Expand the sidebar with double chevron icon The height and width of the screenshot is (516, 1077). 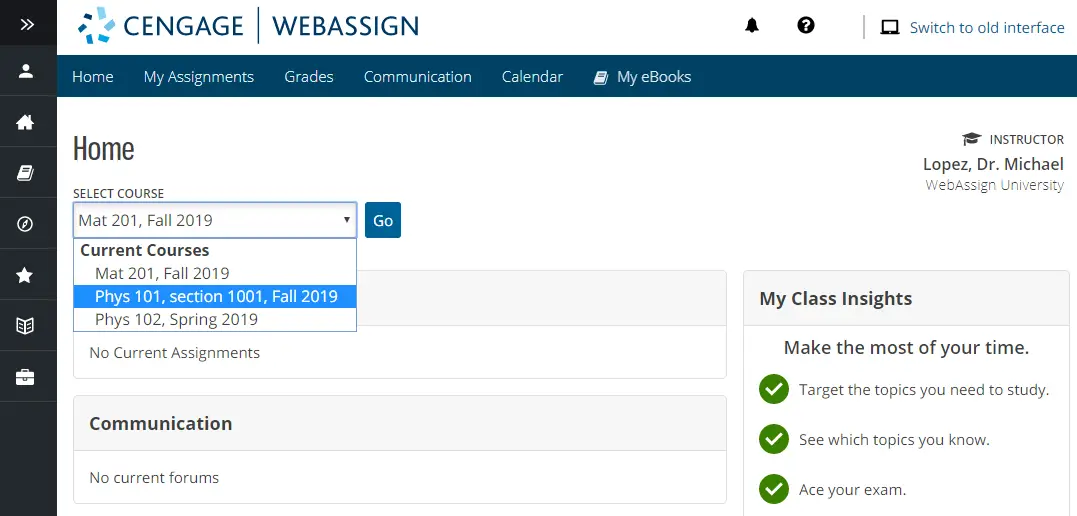(x=27, y=25)
